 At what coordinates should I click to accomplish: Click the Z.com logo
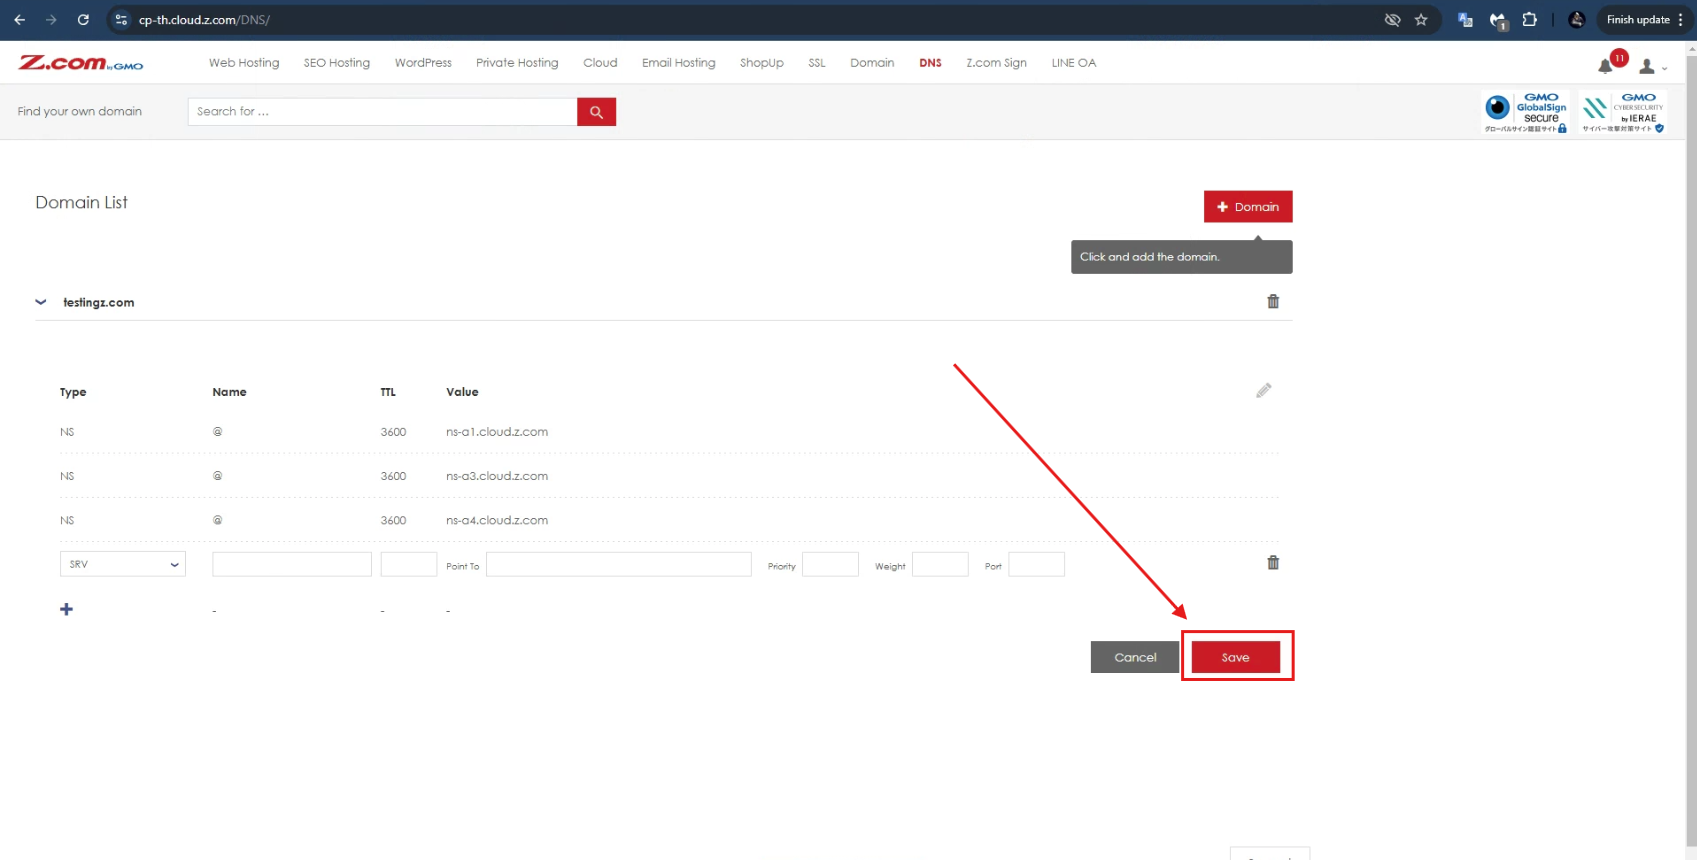(x=81, y=63)
